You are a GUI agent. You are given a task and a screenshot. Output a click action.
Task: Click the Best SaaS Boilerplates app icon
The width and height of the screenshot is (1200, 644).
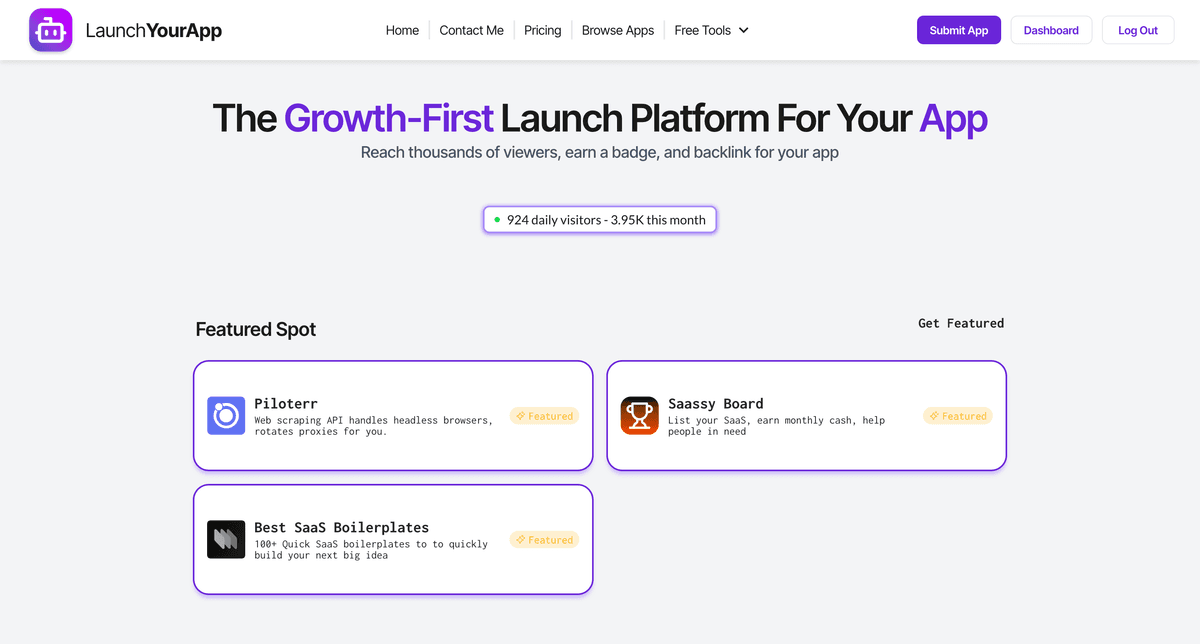(226, 540)
